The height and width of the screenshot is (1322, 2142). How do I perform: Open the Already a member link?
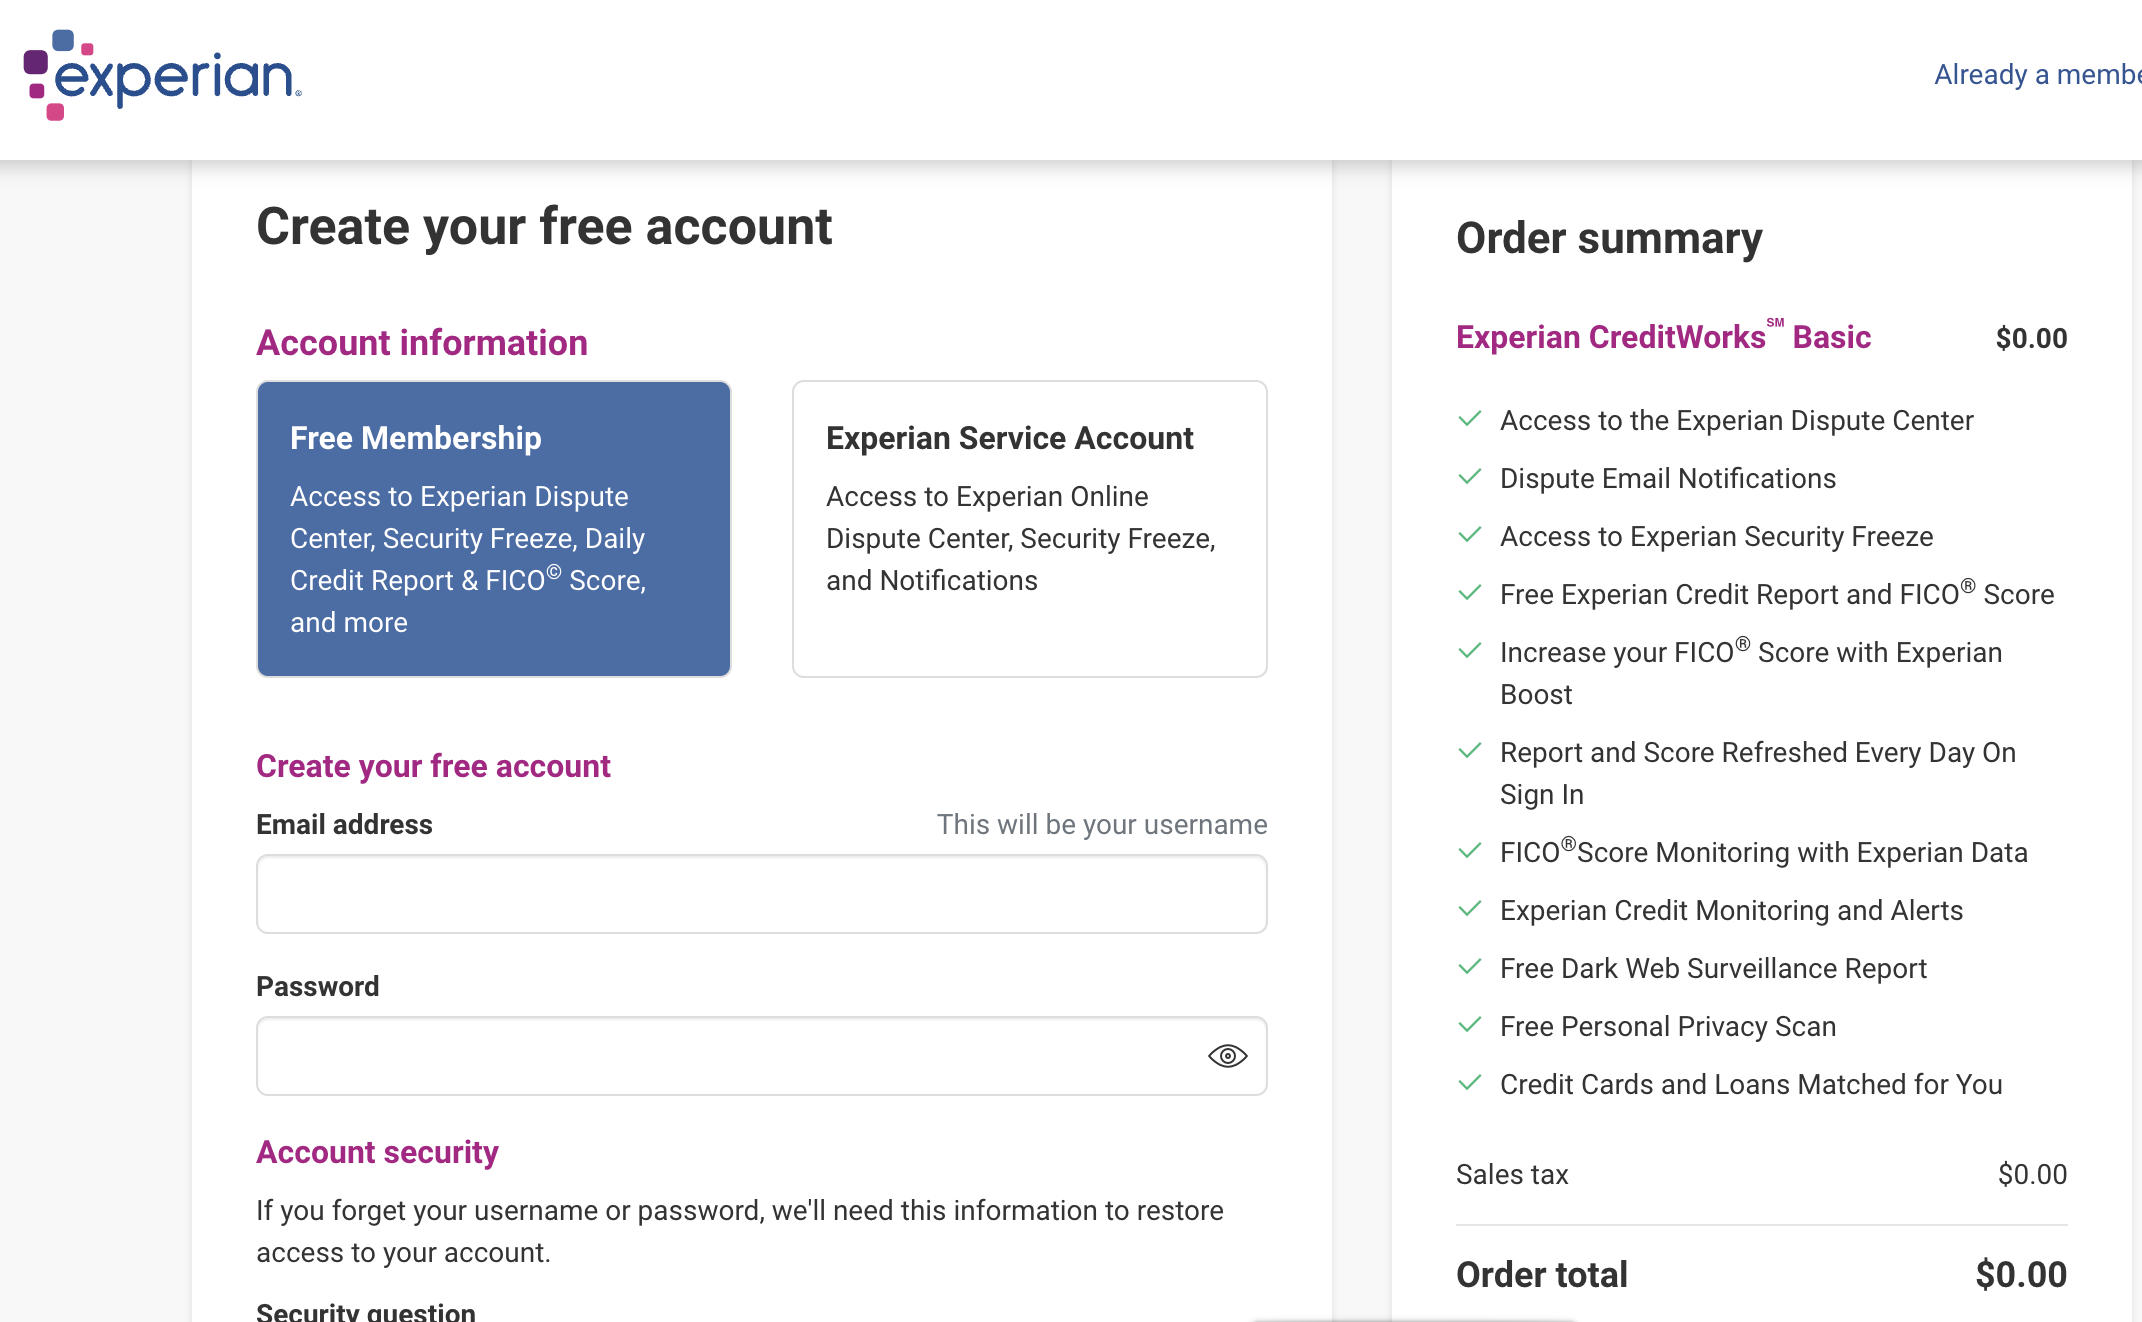click(2036, 75)
